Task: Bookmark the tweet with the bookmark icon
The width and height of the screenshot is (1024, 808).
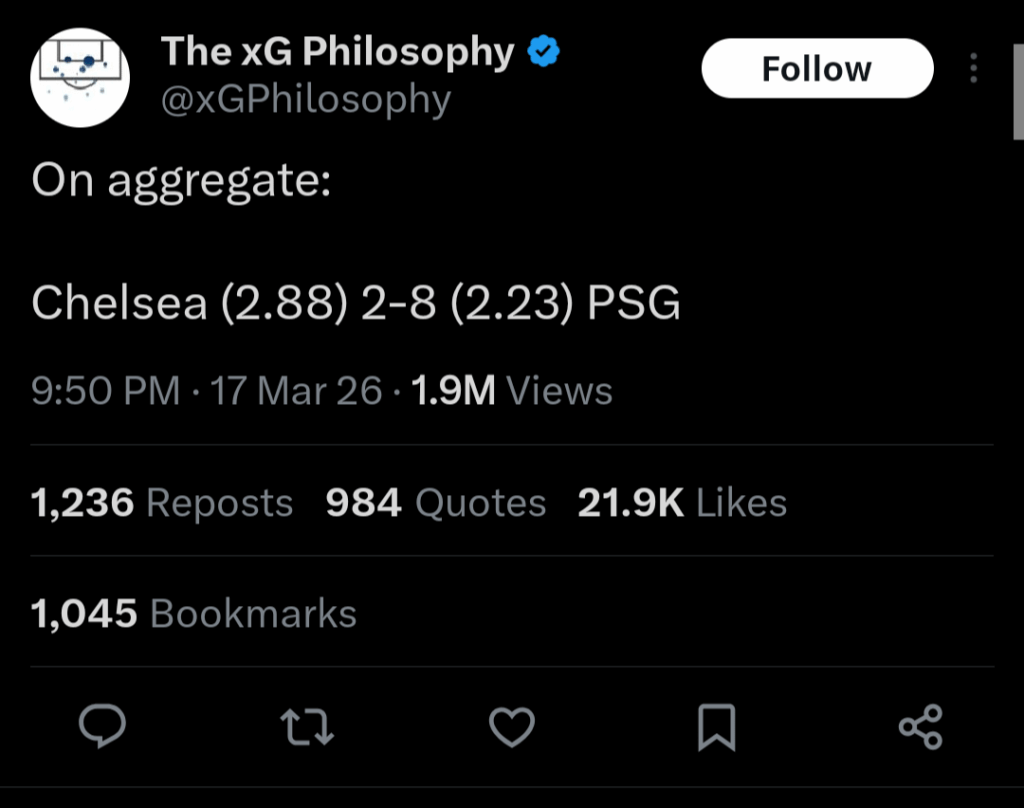Action: click(x=717, y=729)
